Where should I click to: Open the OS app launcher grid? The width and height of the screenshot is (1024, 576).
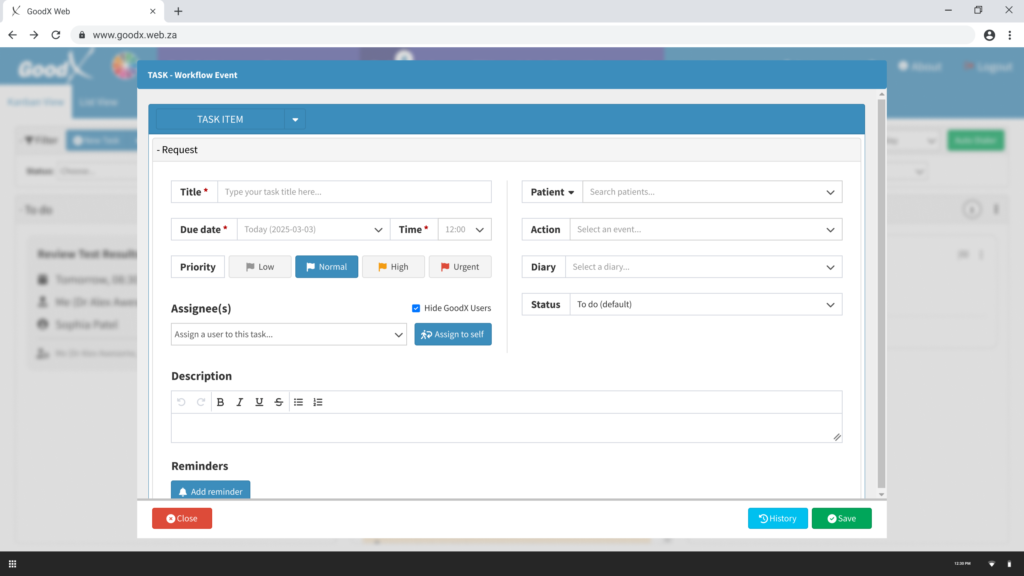(12, 564)
